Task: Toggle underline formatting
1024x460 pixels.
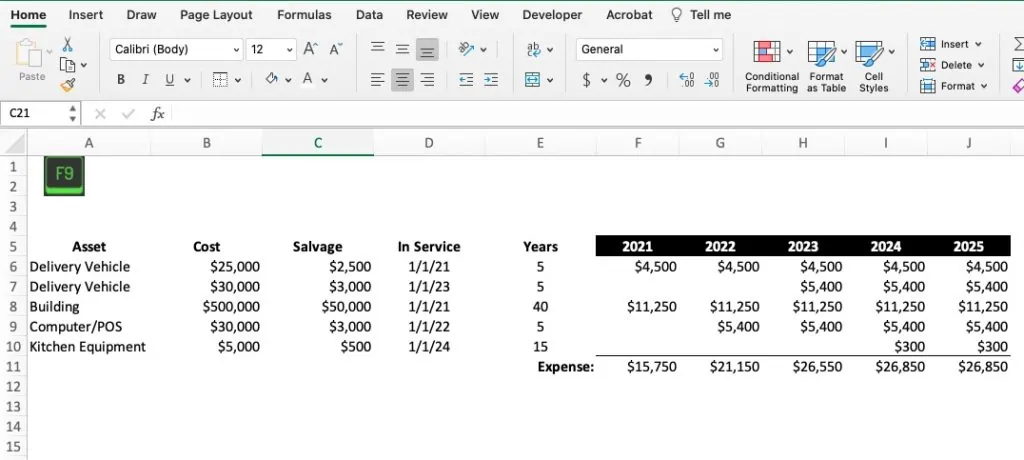Action: [x=170, y=80]
